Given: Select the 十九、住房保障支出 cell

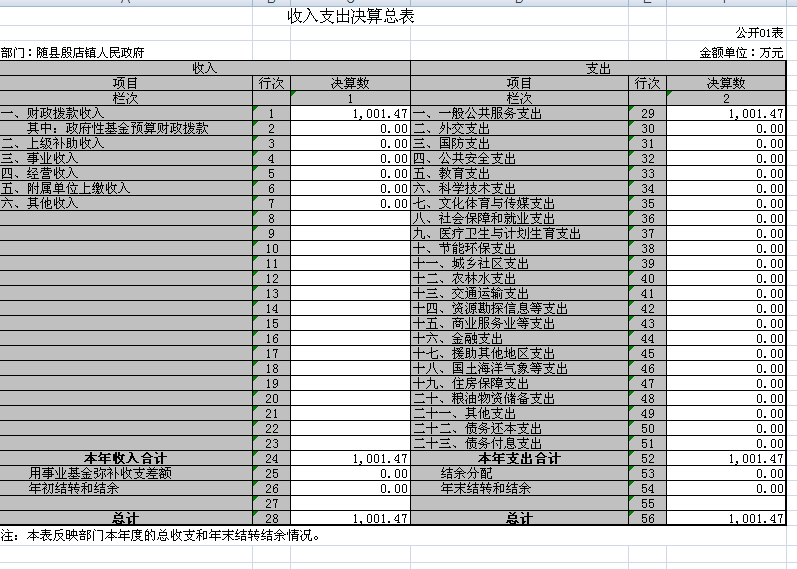Looking at the screenshot, I should 519,383.
